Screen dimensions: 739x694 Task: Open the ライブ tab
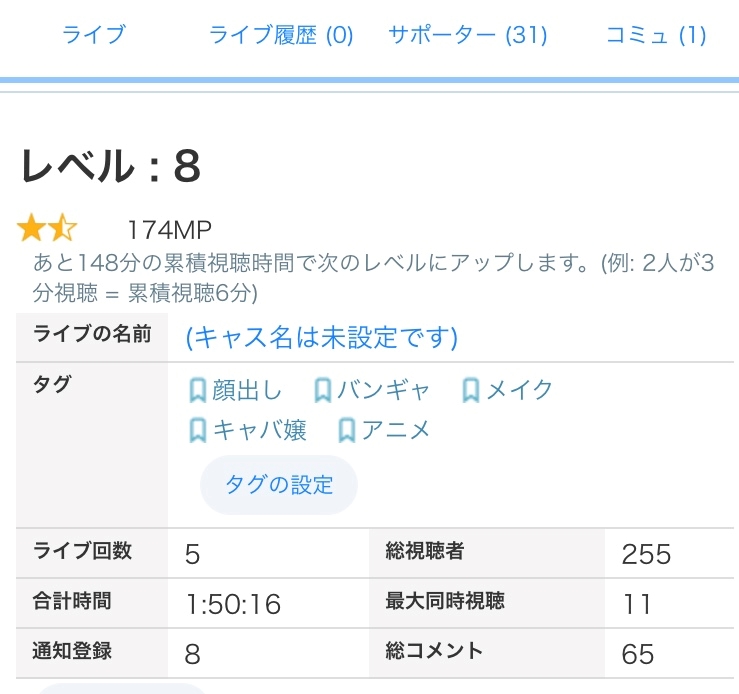point(94,35)
